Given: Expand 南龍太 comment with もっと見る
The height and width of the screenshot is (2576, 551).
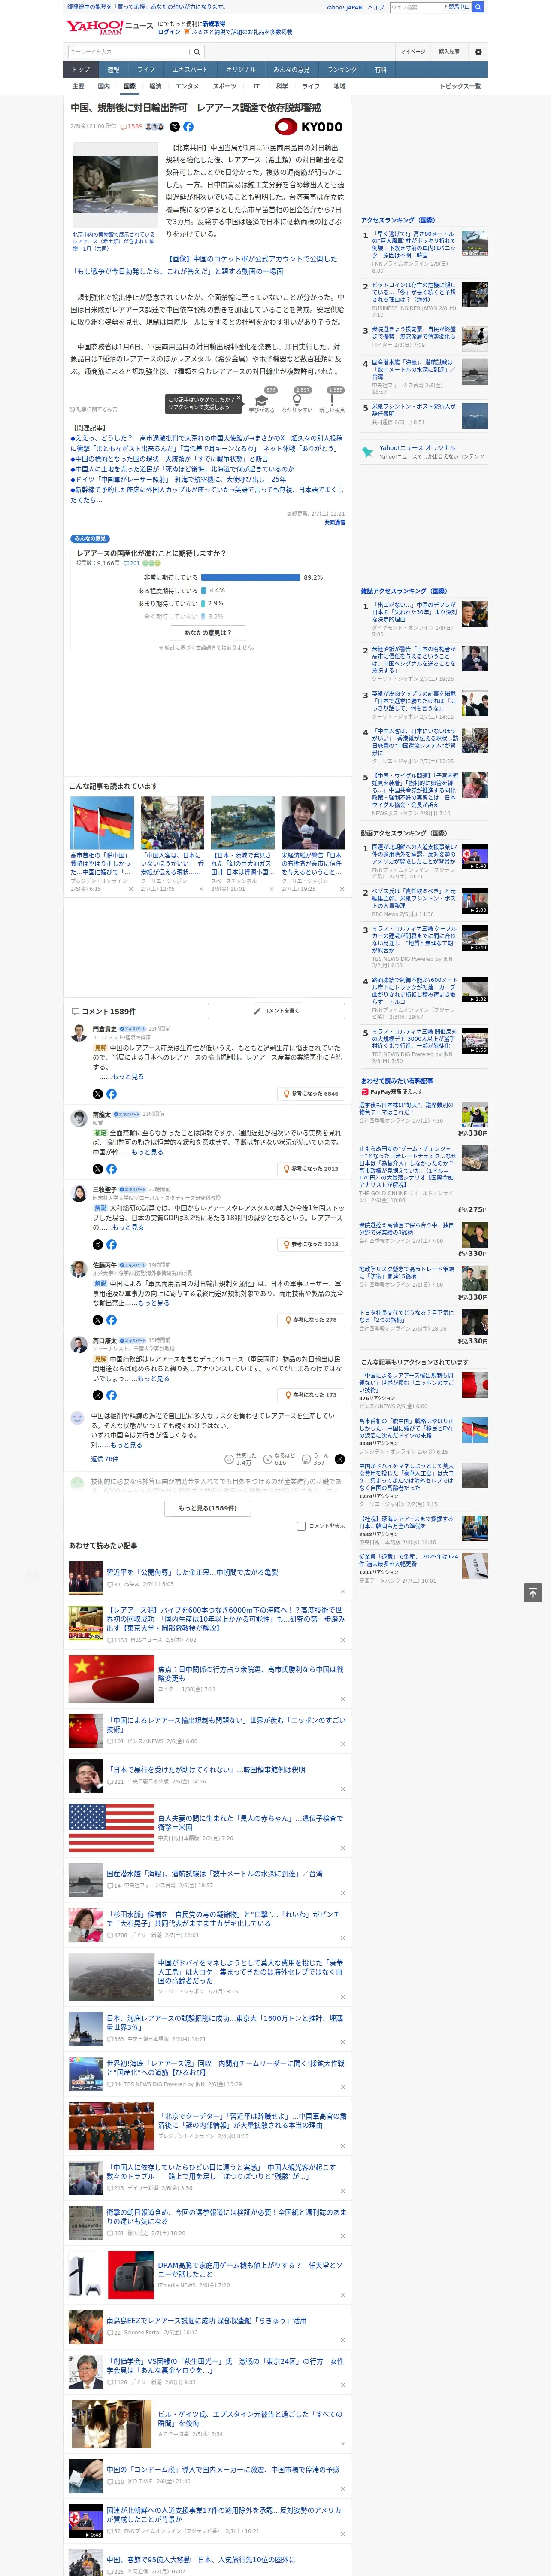Looking at the screenshot, I should tap(147, 1152).
